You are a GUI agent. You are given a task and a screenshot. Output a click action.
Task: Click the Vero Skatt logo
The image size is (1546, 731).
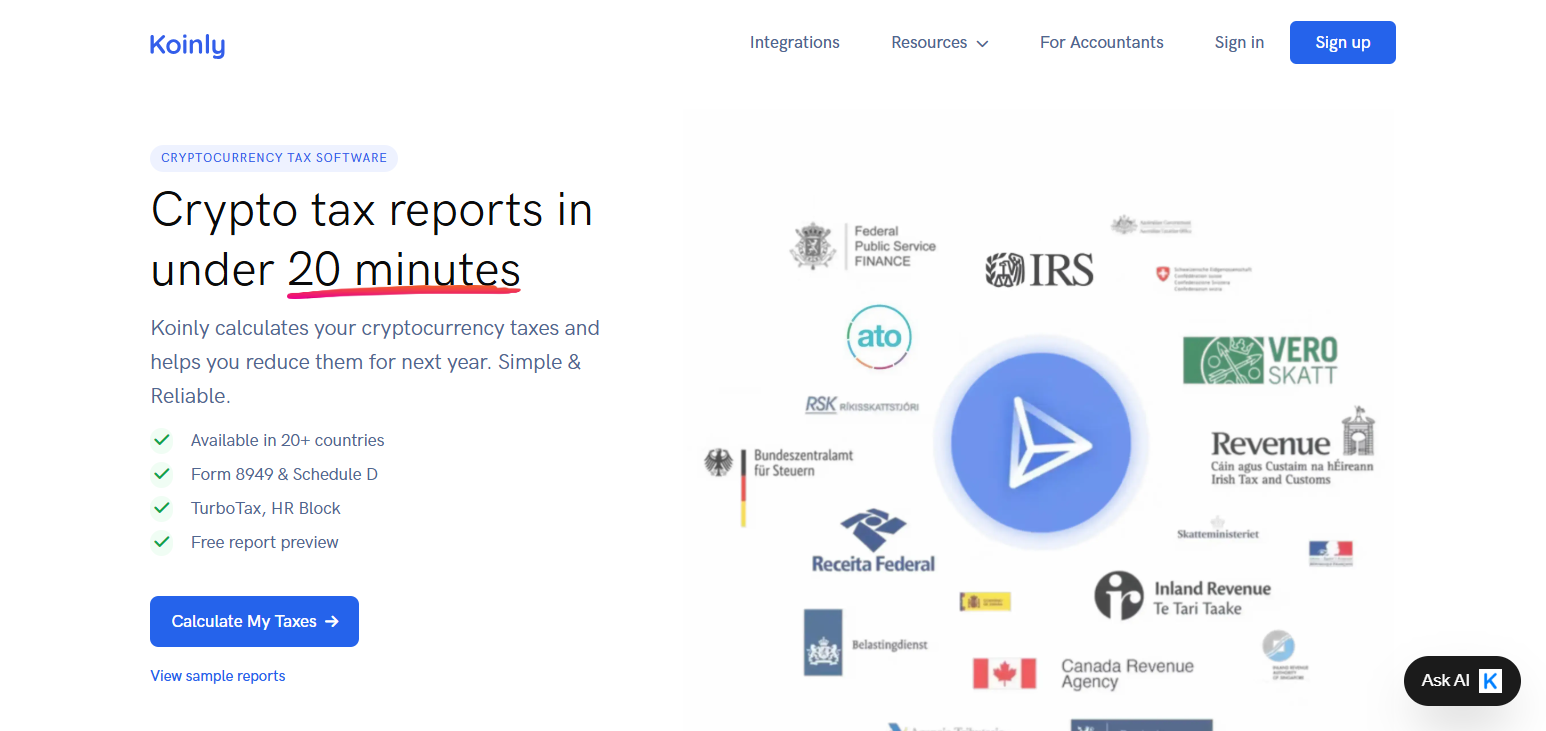coord(1260,360)
